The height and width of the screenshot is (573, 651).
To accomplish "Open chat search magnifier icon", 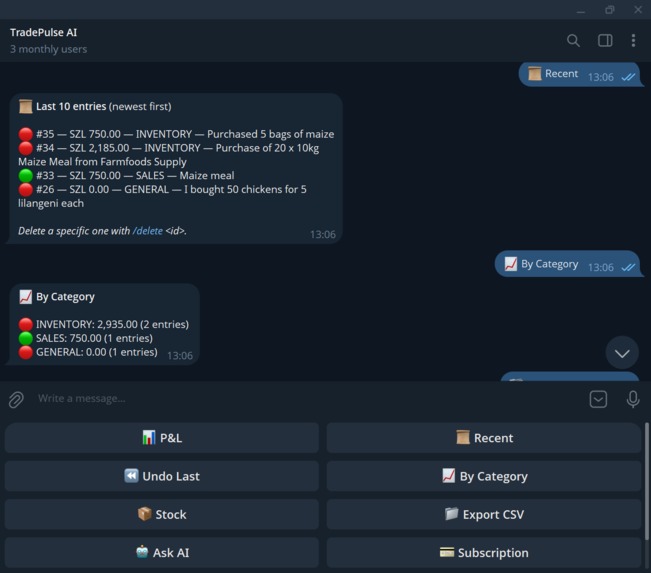I will pyautogui.click(x=573, y=41).
